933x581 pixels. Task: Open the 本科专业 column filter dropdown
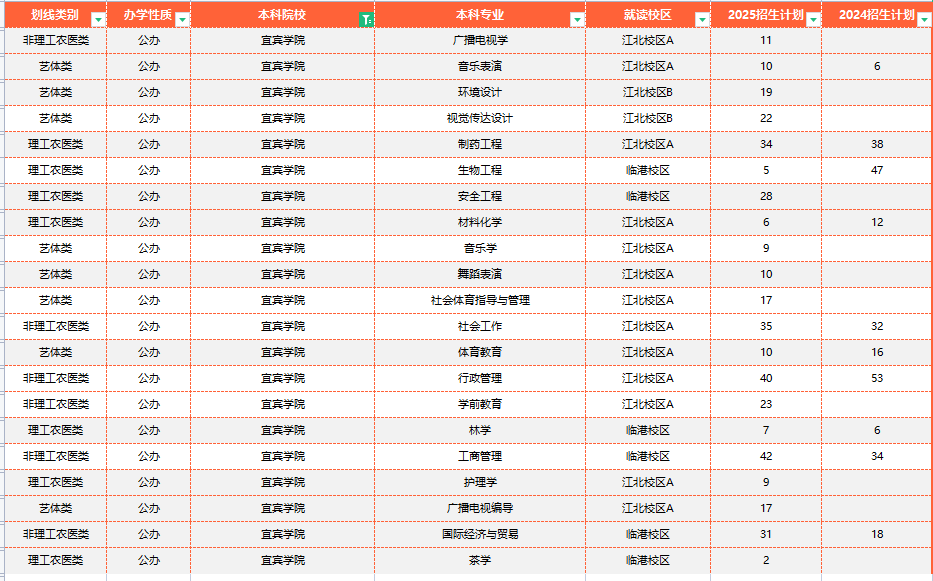(x=577, y=20)
